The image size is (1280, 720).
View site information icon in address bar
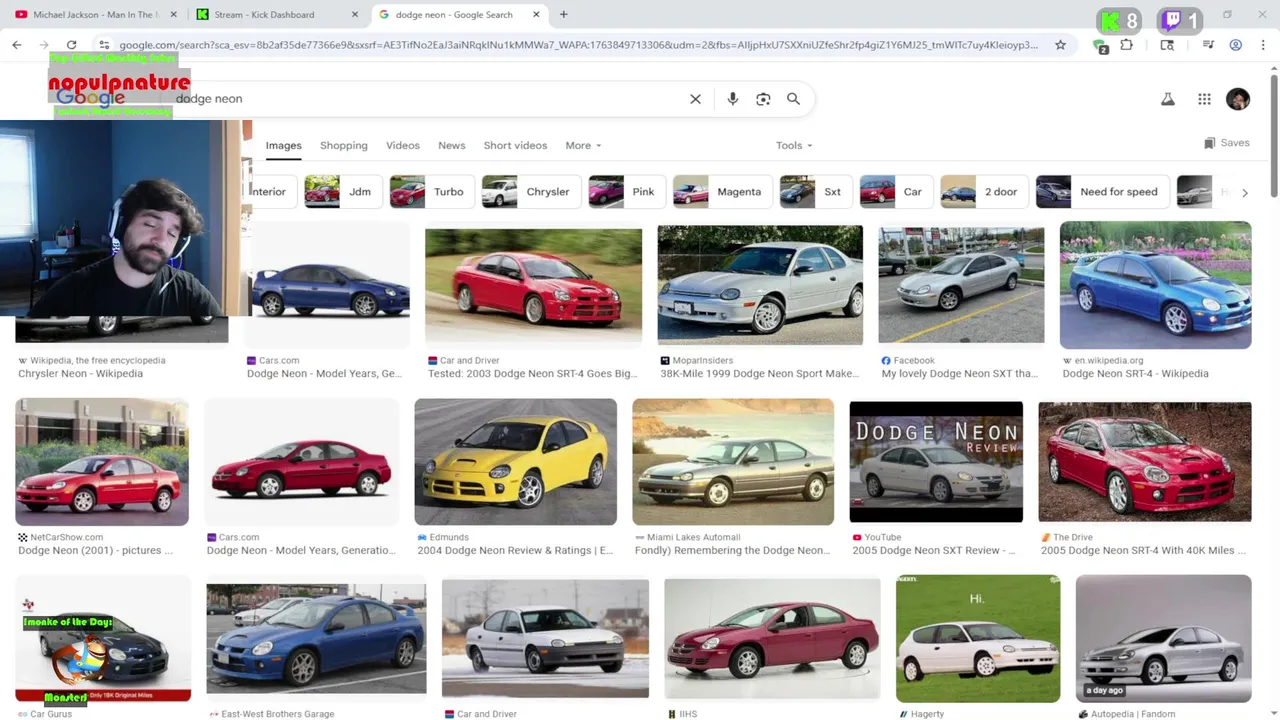[x=104, y=45]
